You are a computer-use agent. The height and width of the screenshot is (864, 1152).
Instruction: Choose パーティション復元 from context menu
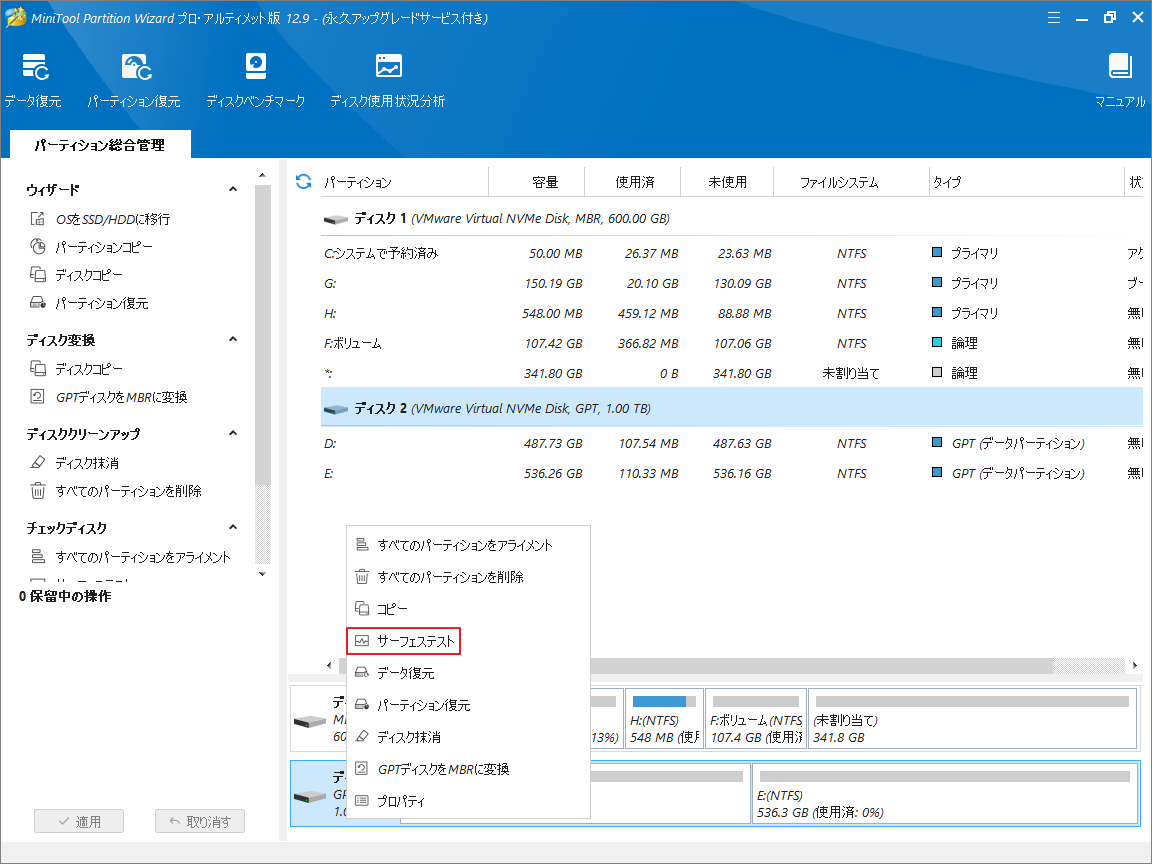tap(468, 705)
